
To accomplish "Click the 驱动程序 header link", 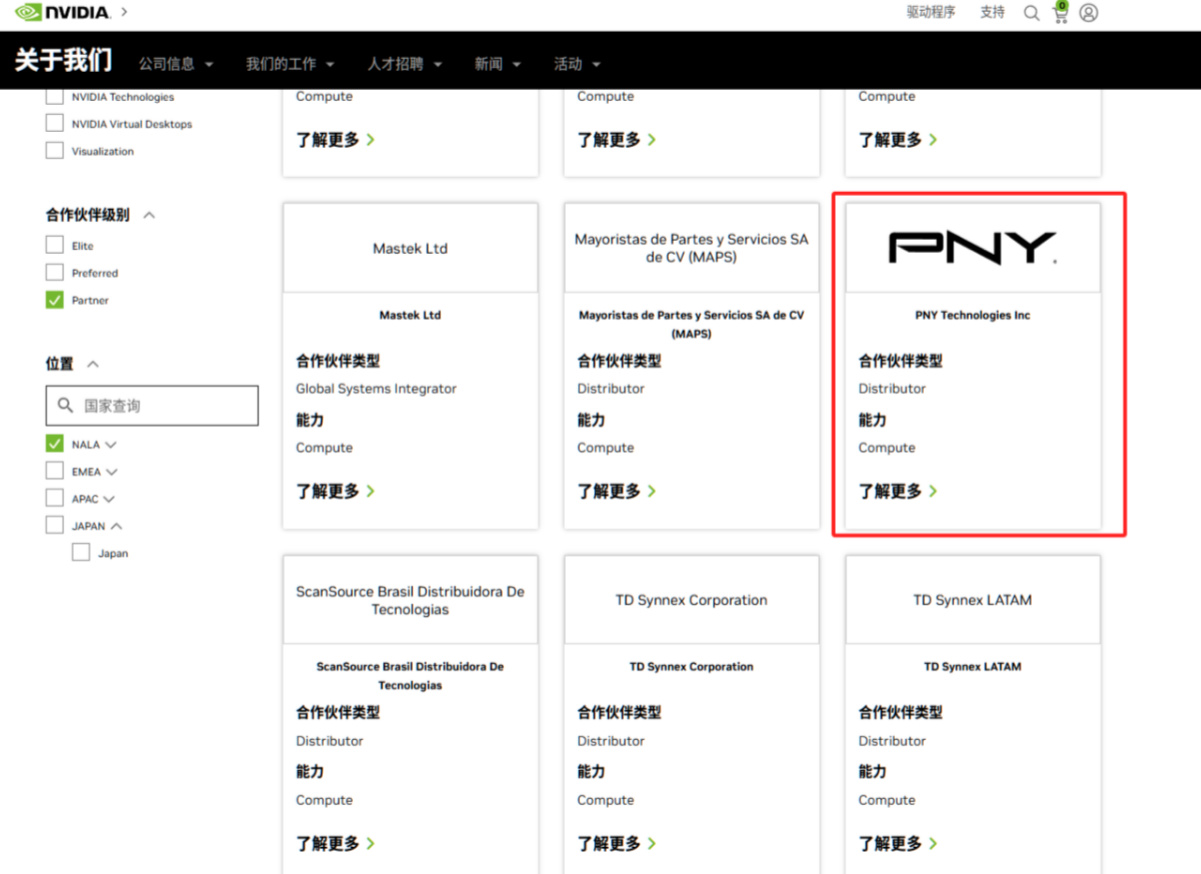I will tap(931, 12).
